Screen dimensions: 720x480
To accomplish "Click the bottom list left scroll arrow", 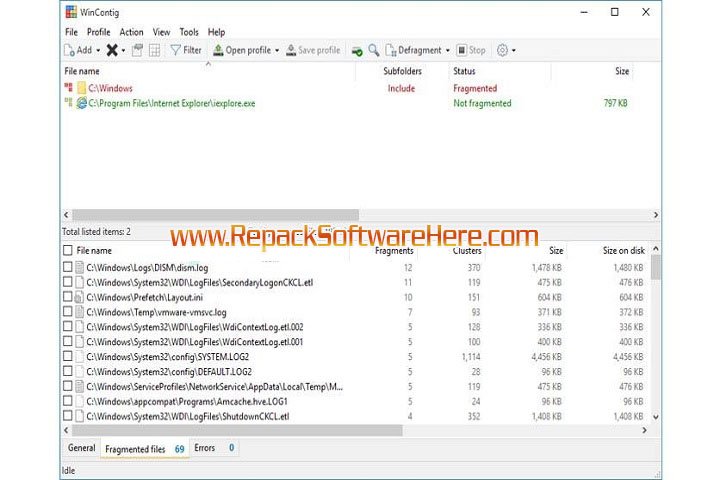I will pyautogui.click(x=66, y=430).
